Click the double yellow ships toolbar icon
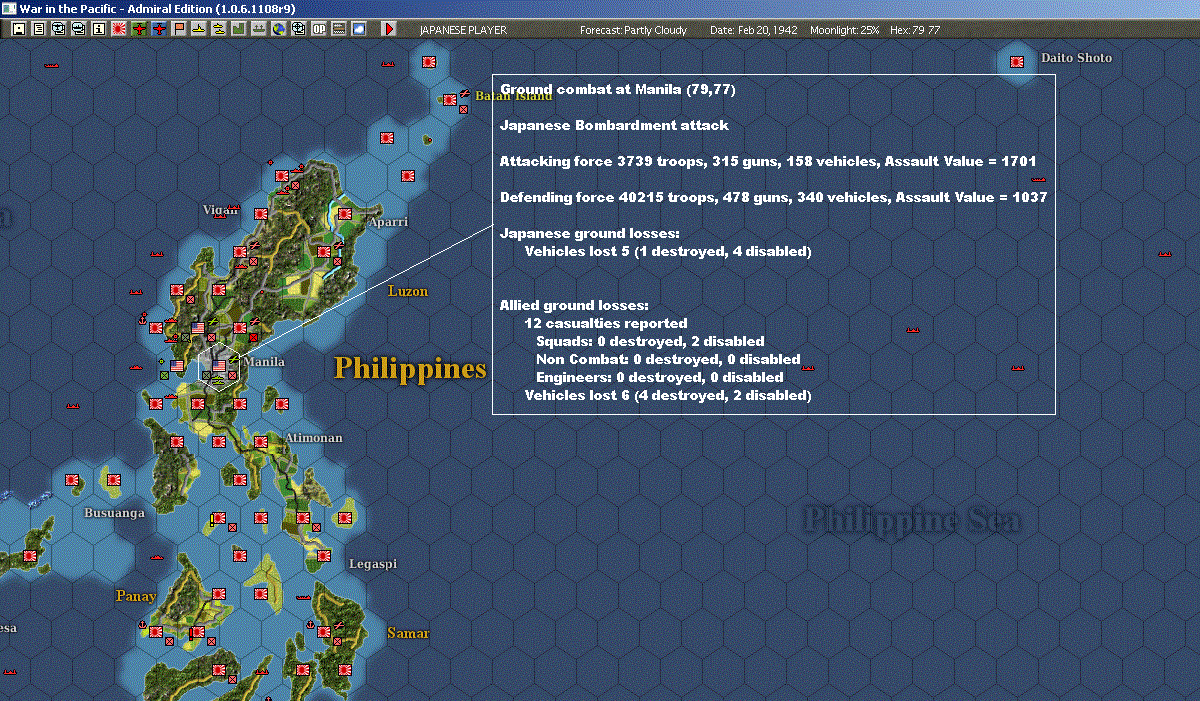This screenshot has height=701, width=1200. [x=218, y=29]
